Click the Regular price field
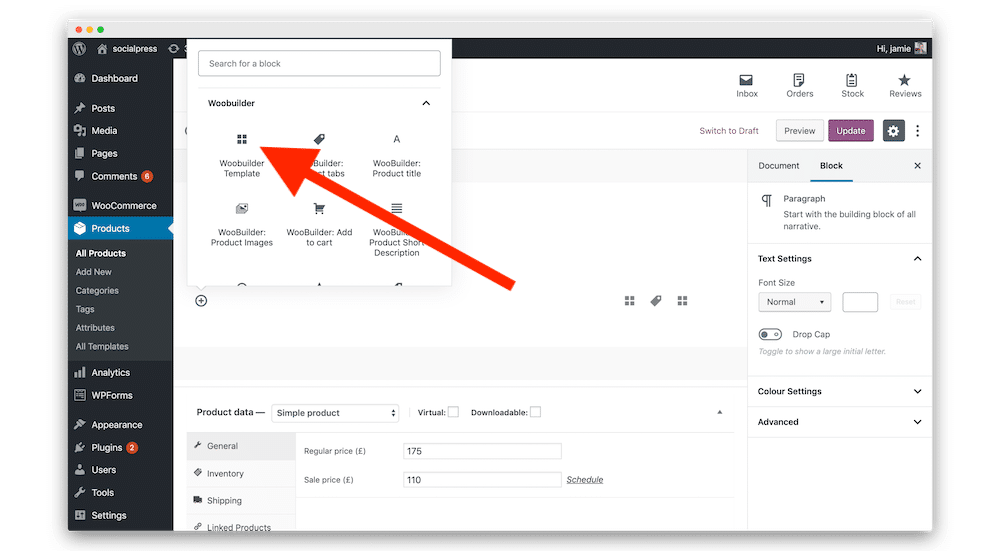This screenshot has height=551, width=1000. (x=482, y=452)
